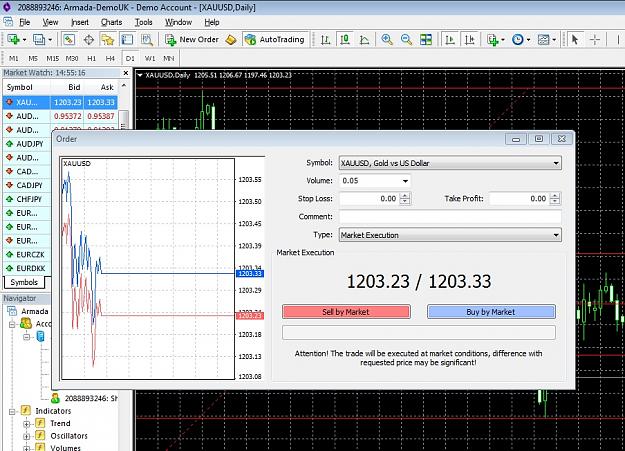Select the D1 timeframe

[130, 58]
